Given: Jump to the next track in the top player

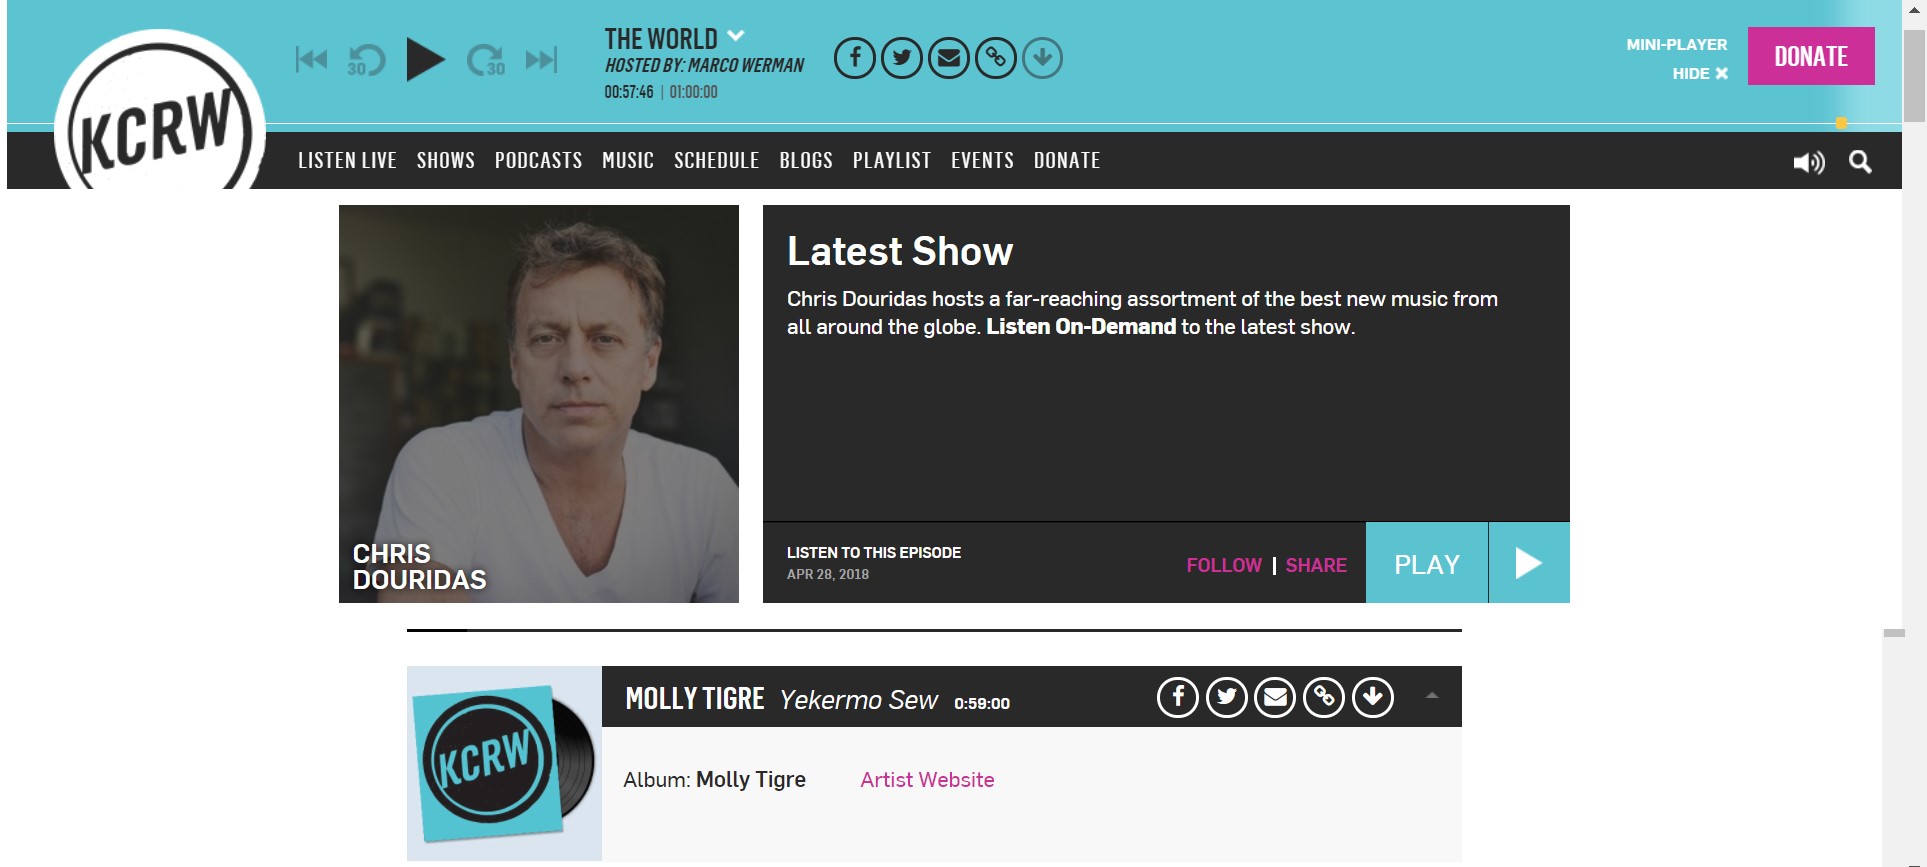Looking at the screenshot, I should [x=541, y=59].
